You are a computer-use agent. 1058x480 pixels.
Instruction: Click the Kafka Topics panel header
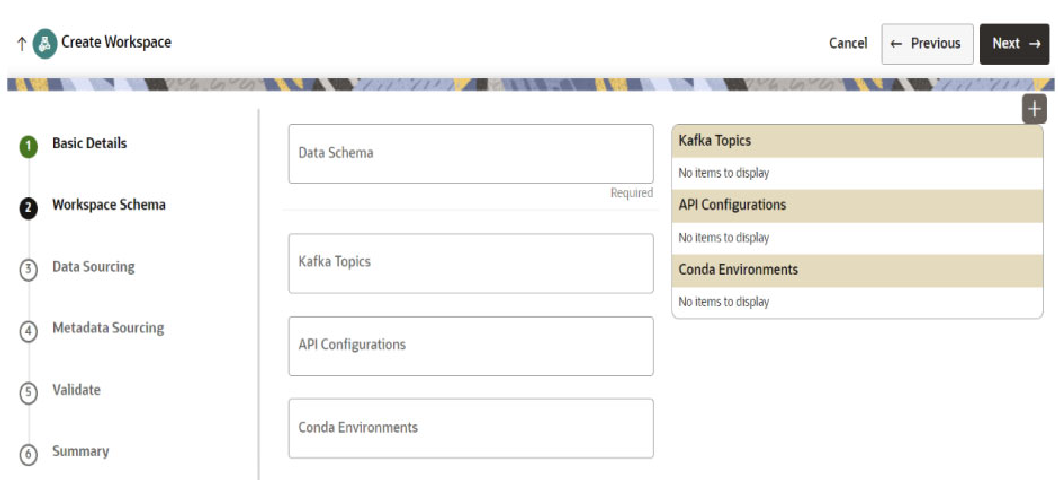pyautogui.click(x=858, y=141)
